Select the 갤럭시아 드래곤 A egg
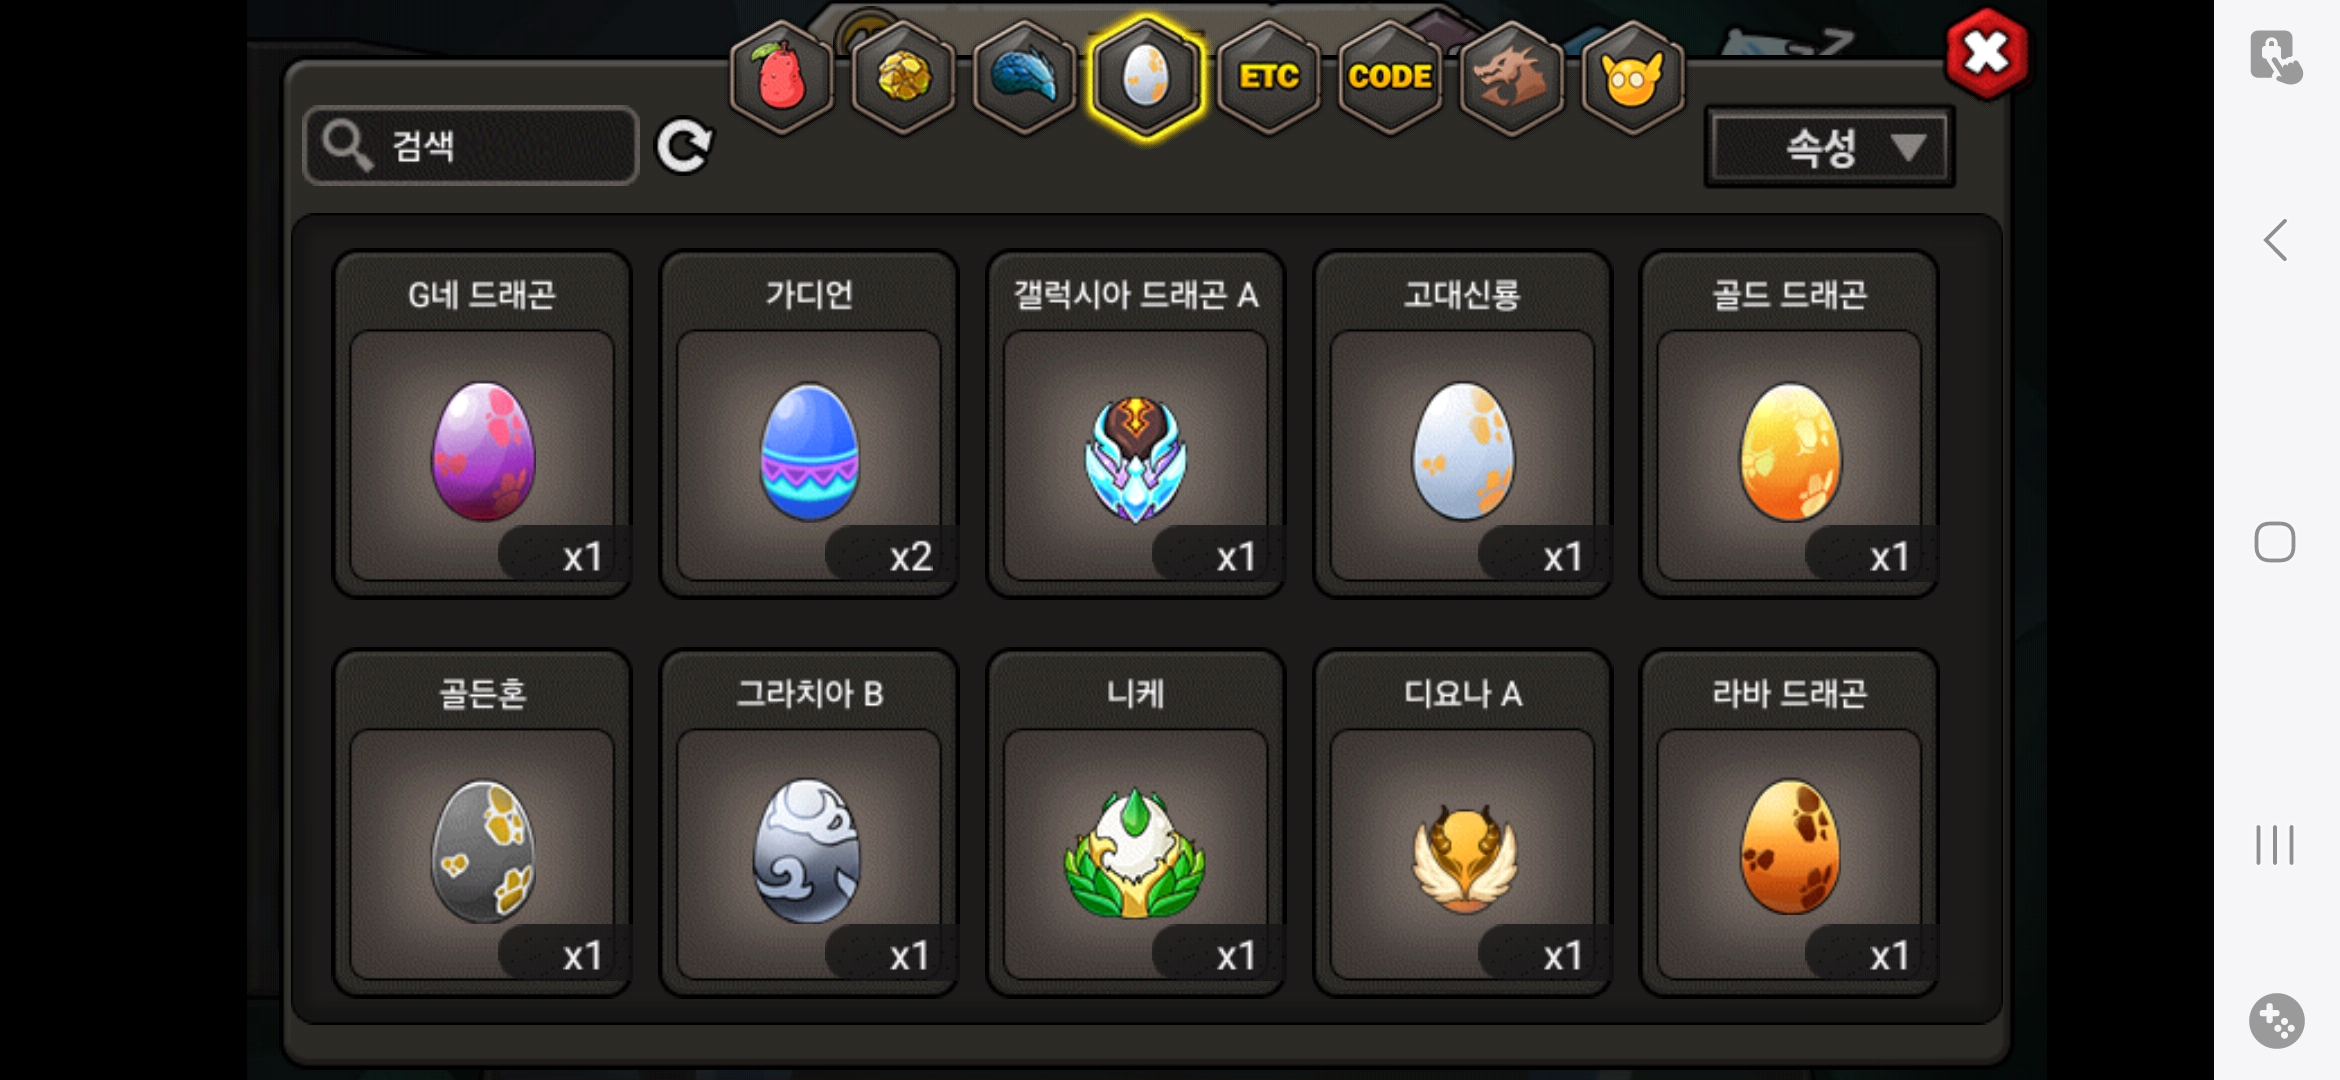The width and height of the screenshot is (2340, 1080). [1136, 424]
